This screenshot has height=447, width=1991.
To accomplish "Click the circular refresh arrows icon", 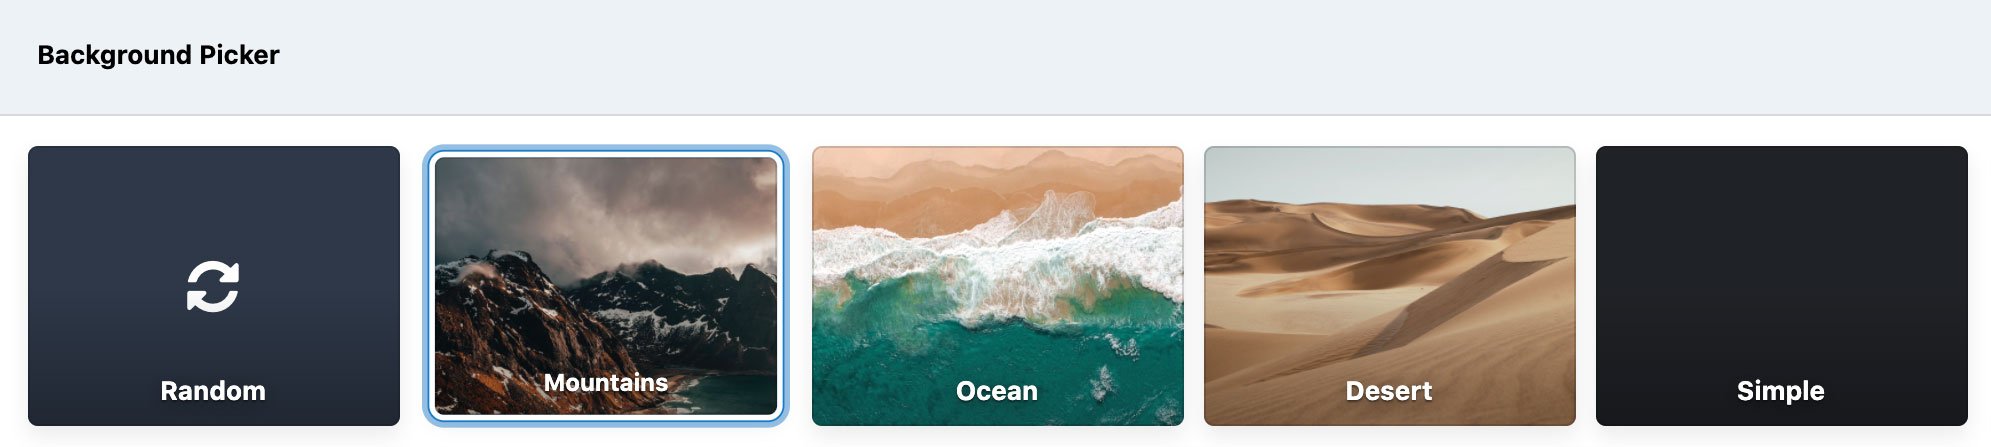I will coord(213,287).
